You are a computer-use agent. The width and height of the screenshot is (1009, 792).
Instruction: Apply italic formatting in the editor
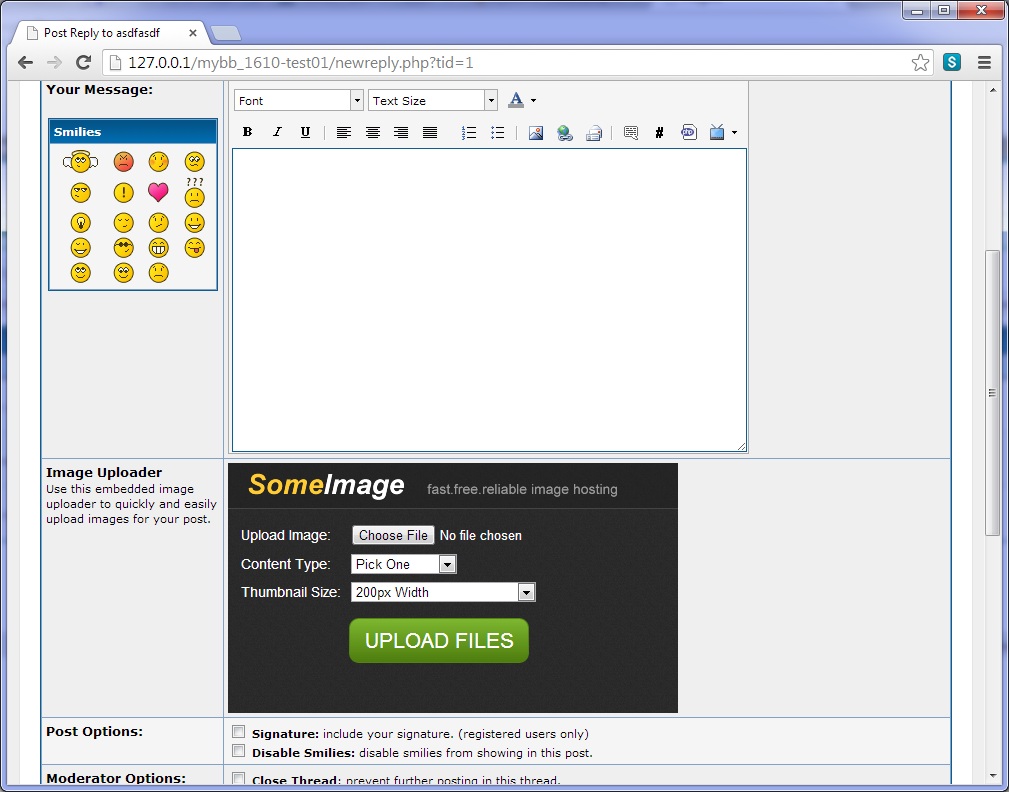(x=277, y=132)
